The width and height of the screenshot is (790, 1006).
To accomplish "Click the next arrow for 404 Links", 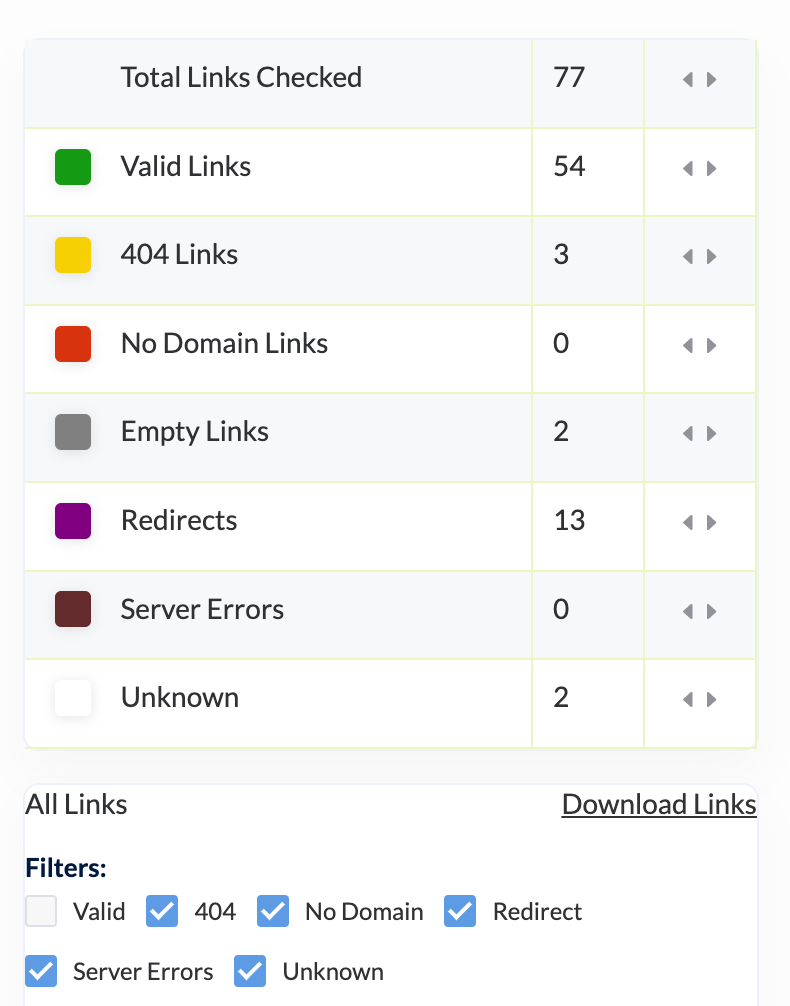I will 712,257.
